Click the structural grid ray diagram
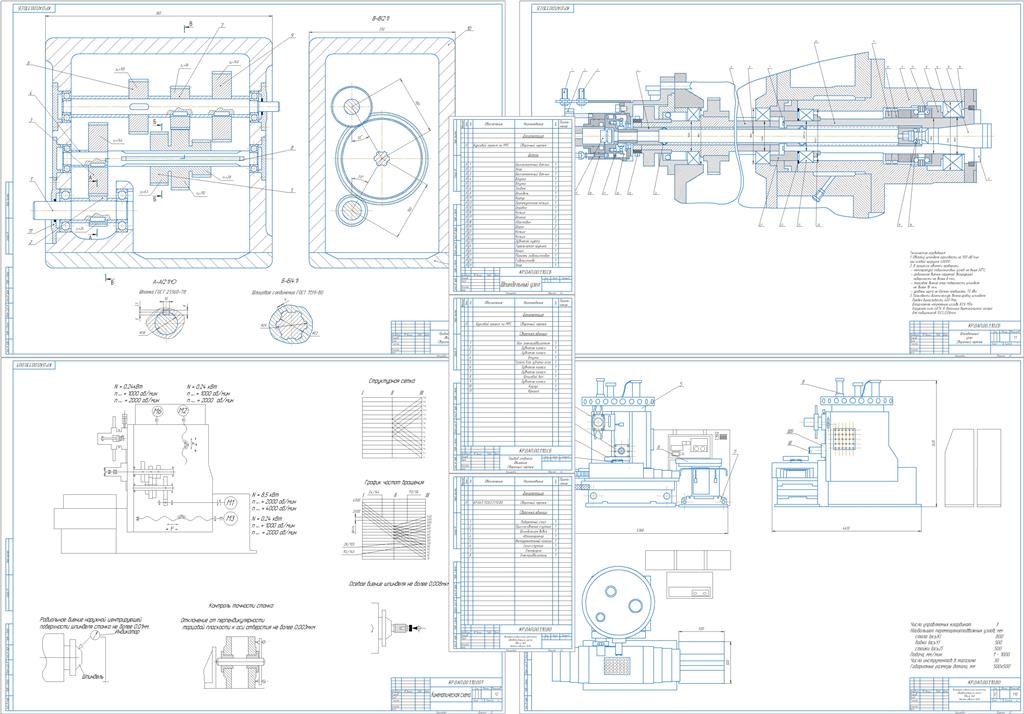Screen dimensions: 1024x714 click(393, 425)
